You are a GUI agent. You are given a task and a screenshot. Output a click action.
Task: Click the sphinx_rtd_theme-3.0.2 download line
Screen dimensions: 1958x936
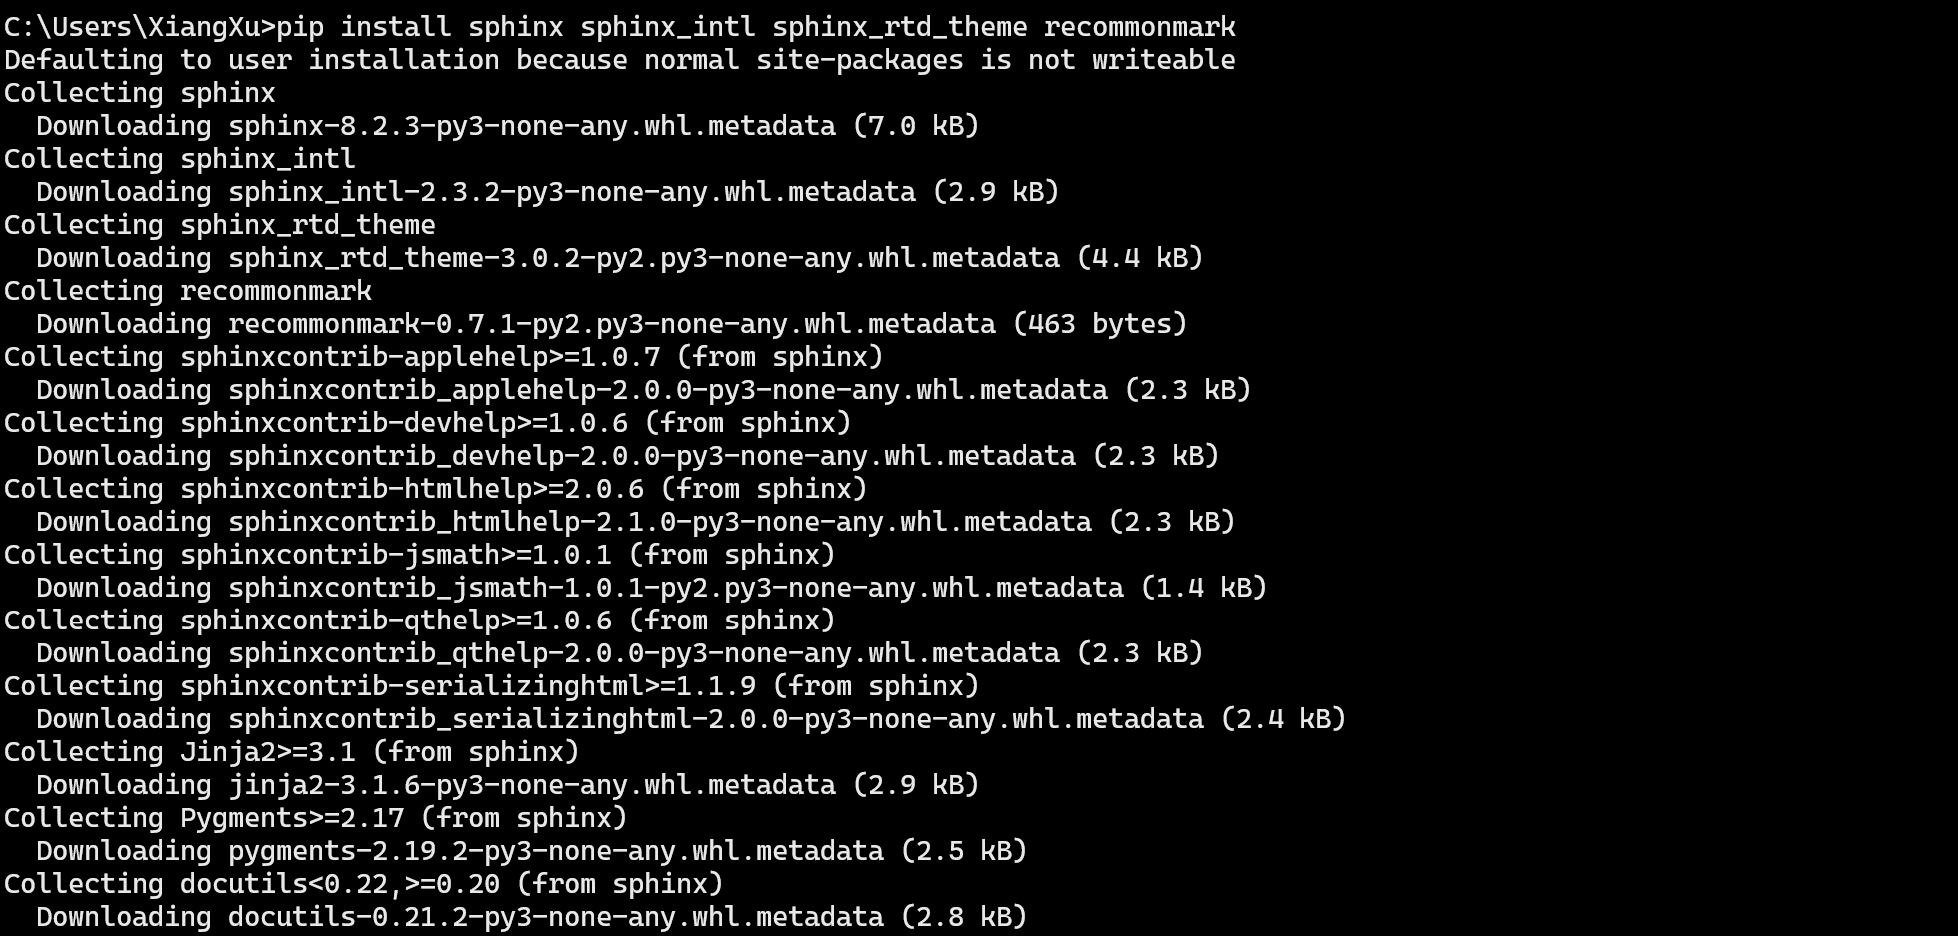click(619, 258)
